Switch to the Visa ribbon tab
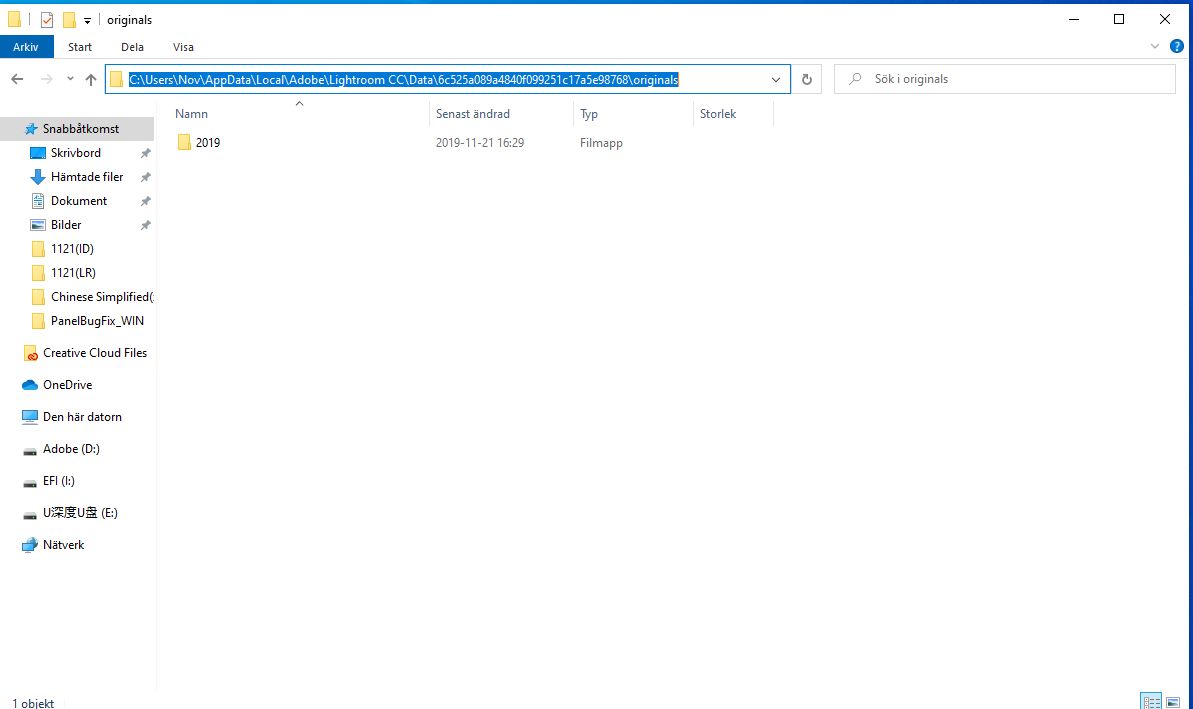The width and height of the screenshot is (1193, 709). coord(183,47)
